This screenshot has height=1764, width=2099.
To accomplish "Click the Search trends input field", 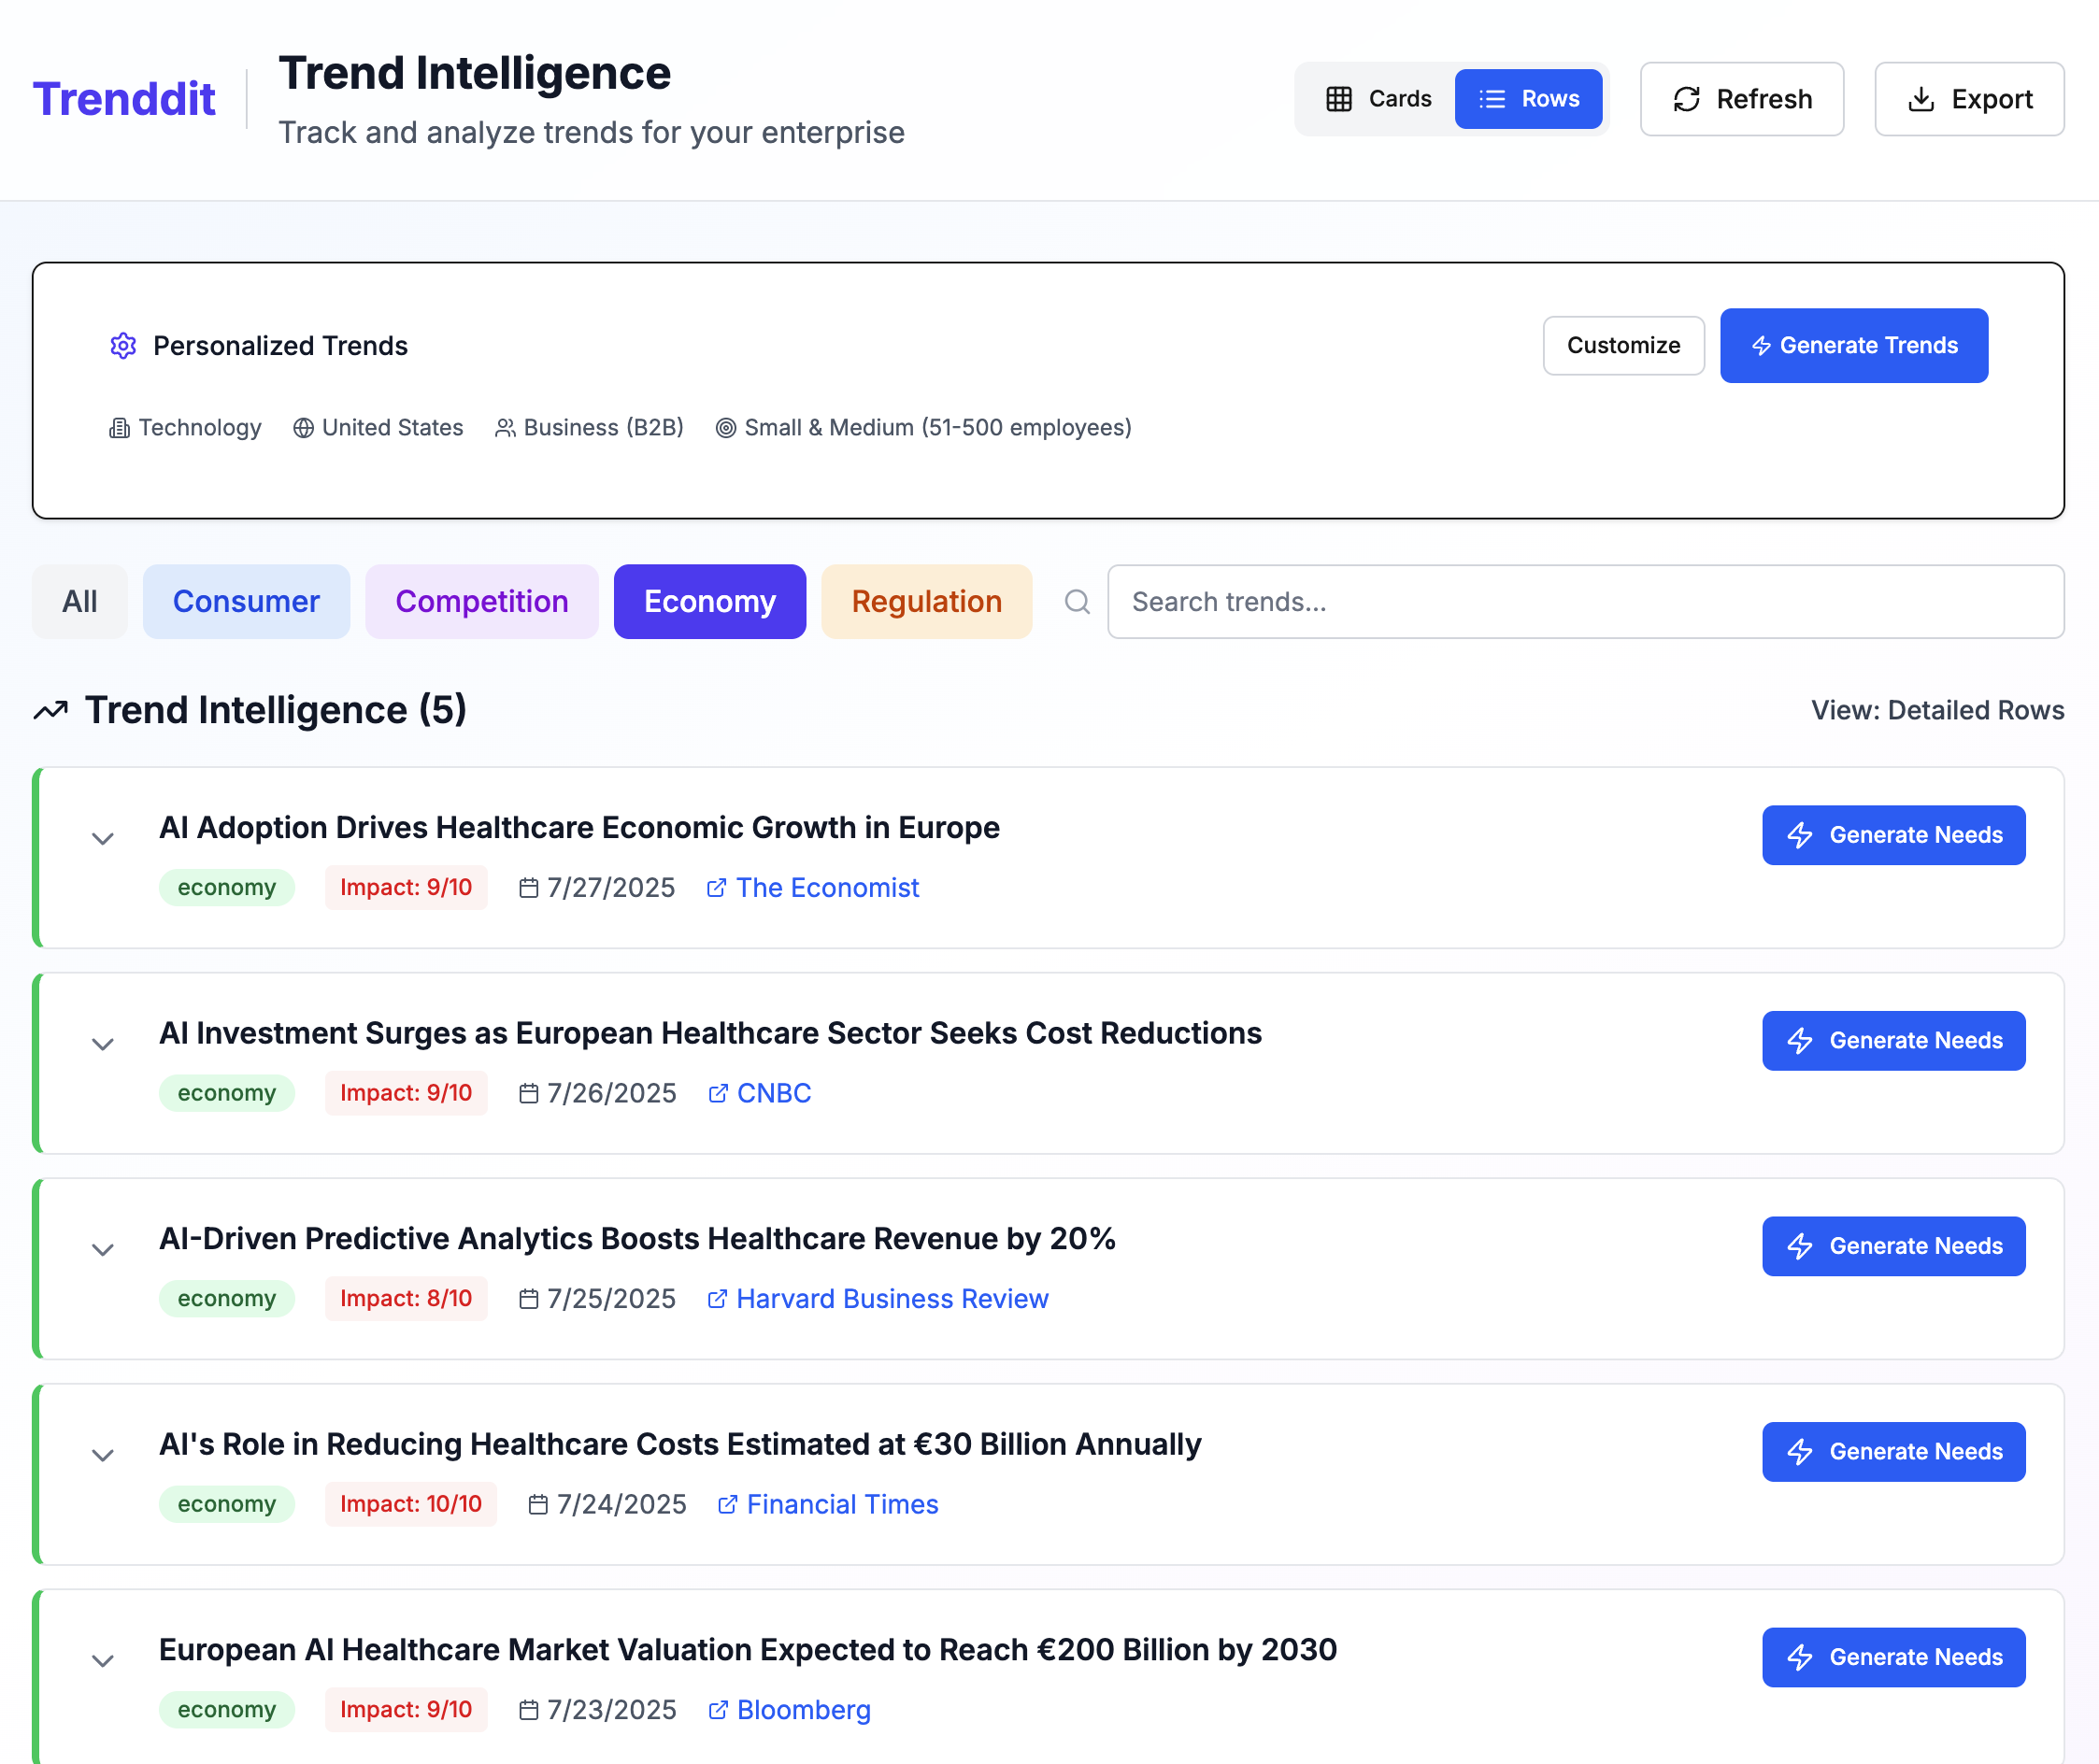I will tap(1585, 602).
